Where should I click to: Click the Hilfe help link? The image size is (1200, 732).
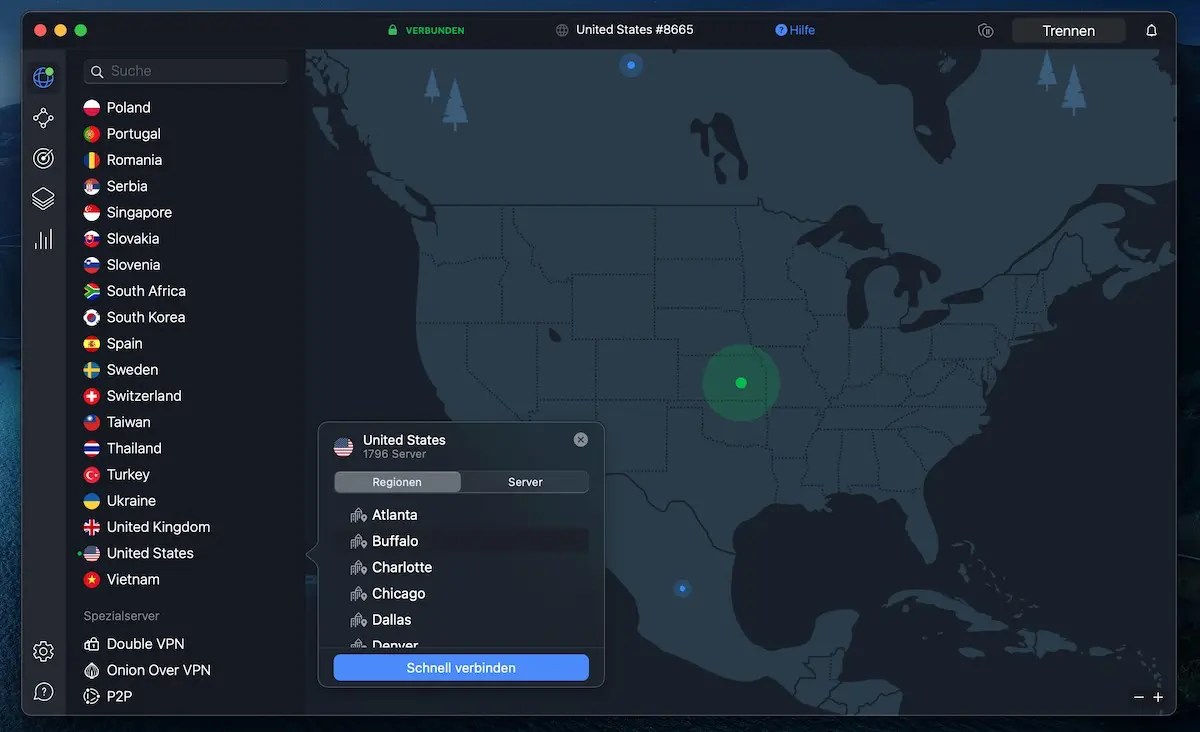(795, 30)
